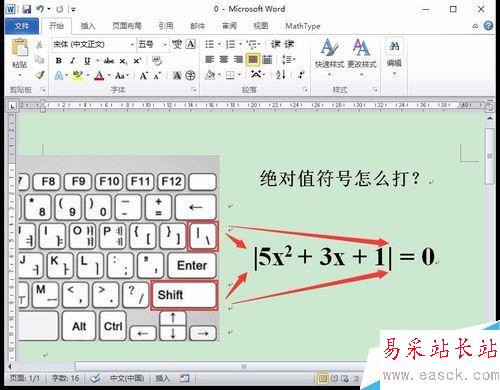The width and height of the screenshot is (500, 390).
Task: Click the Undo icon in quick access toolbar
Action: point(40,9)
